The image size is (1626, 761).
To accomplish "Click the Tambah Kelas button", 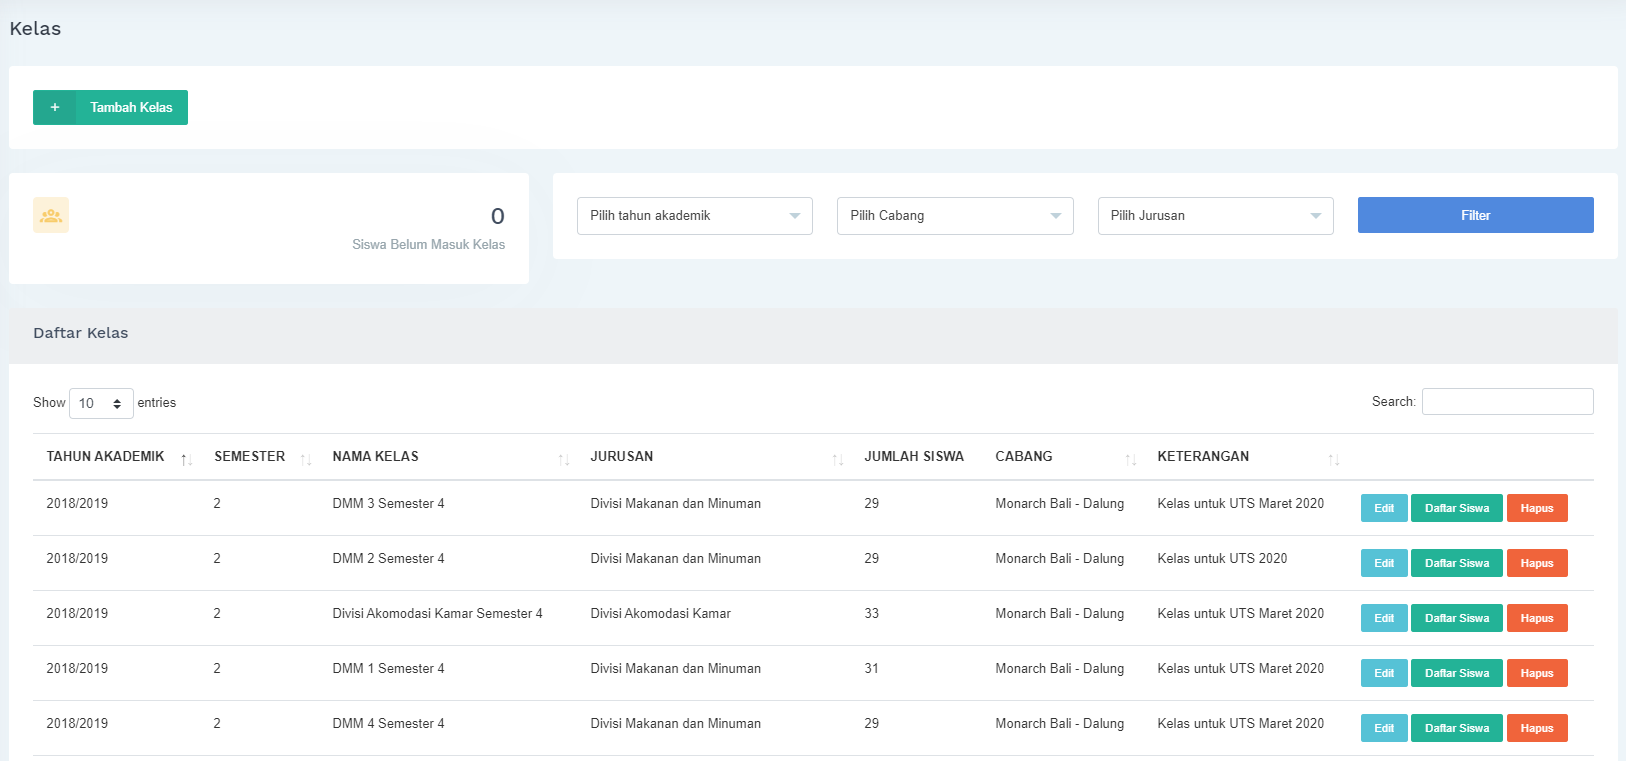I will pos(131,108).
